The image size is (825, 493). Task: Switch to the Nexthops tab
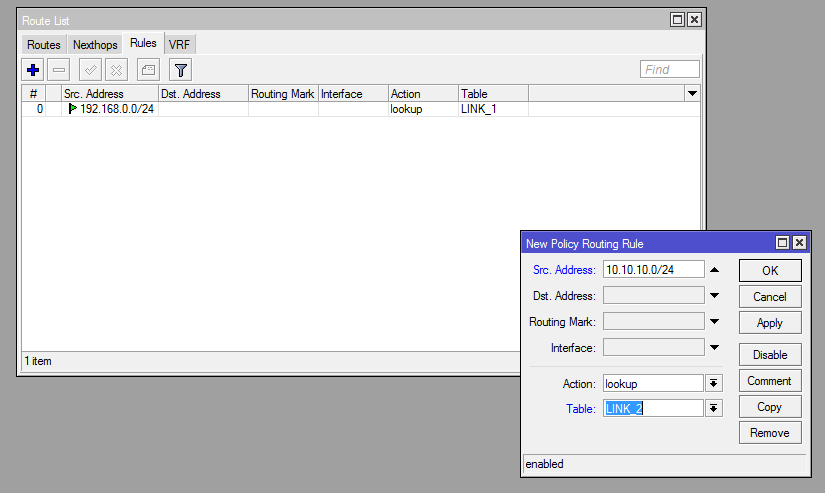tap(95, 45)
